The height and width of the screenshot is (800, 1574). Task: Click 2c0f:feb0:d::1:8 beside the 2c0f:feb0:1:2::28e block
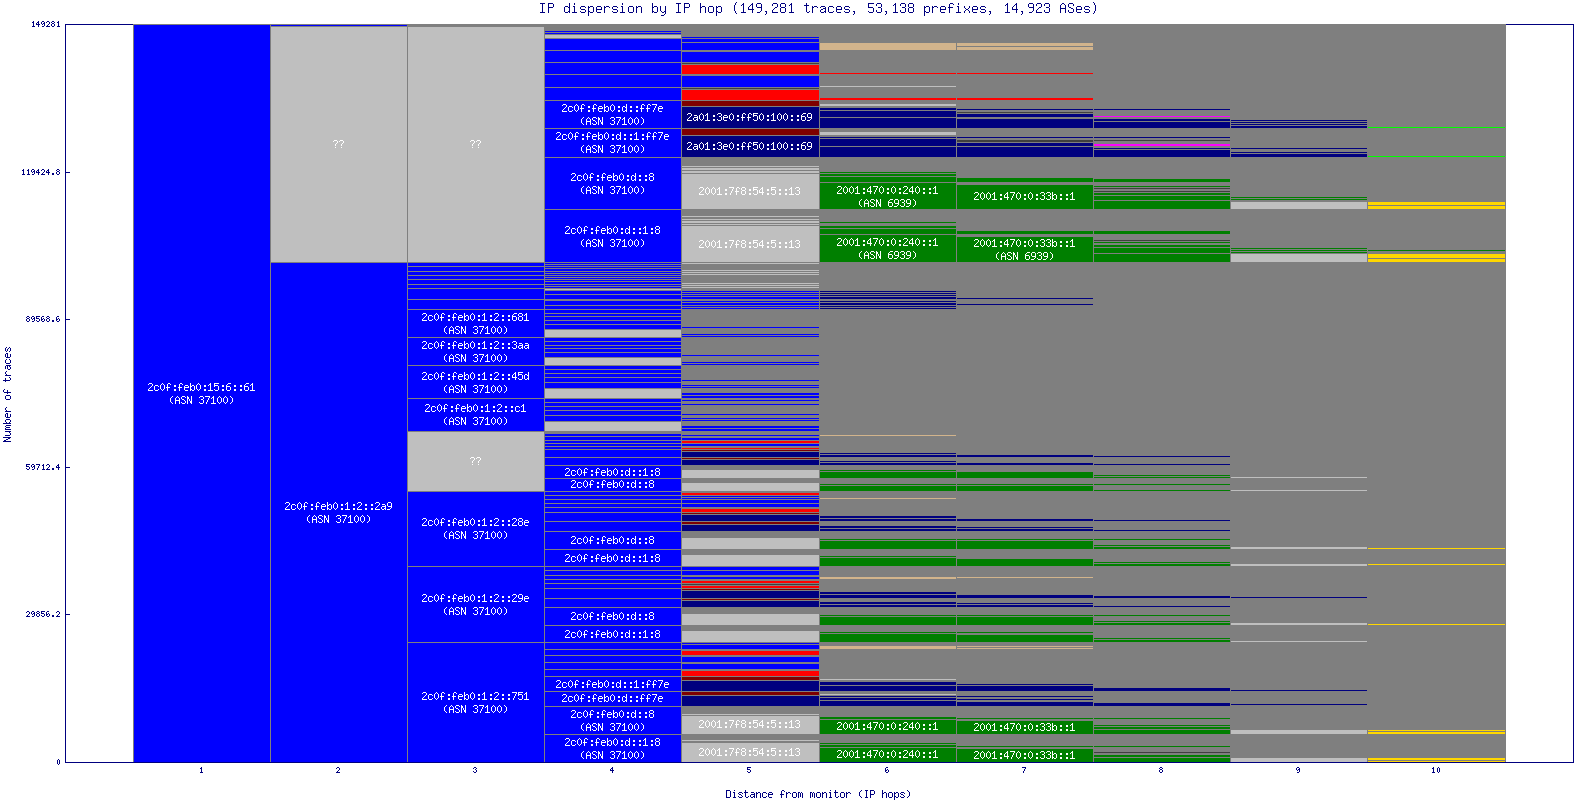pyautogui.click(x=613, y=558)
